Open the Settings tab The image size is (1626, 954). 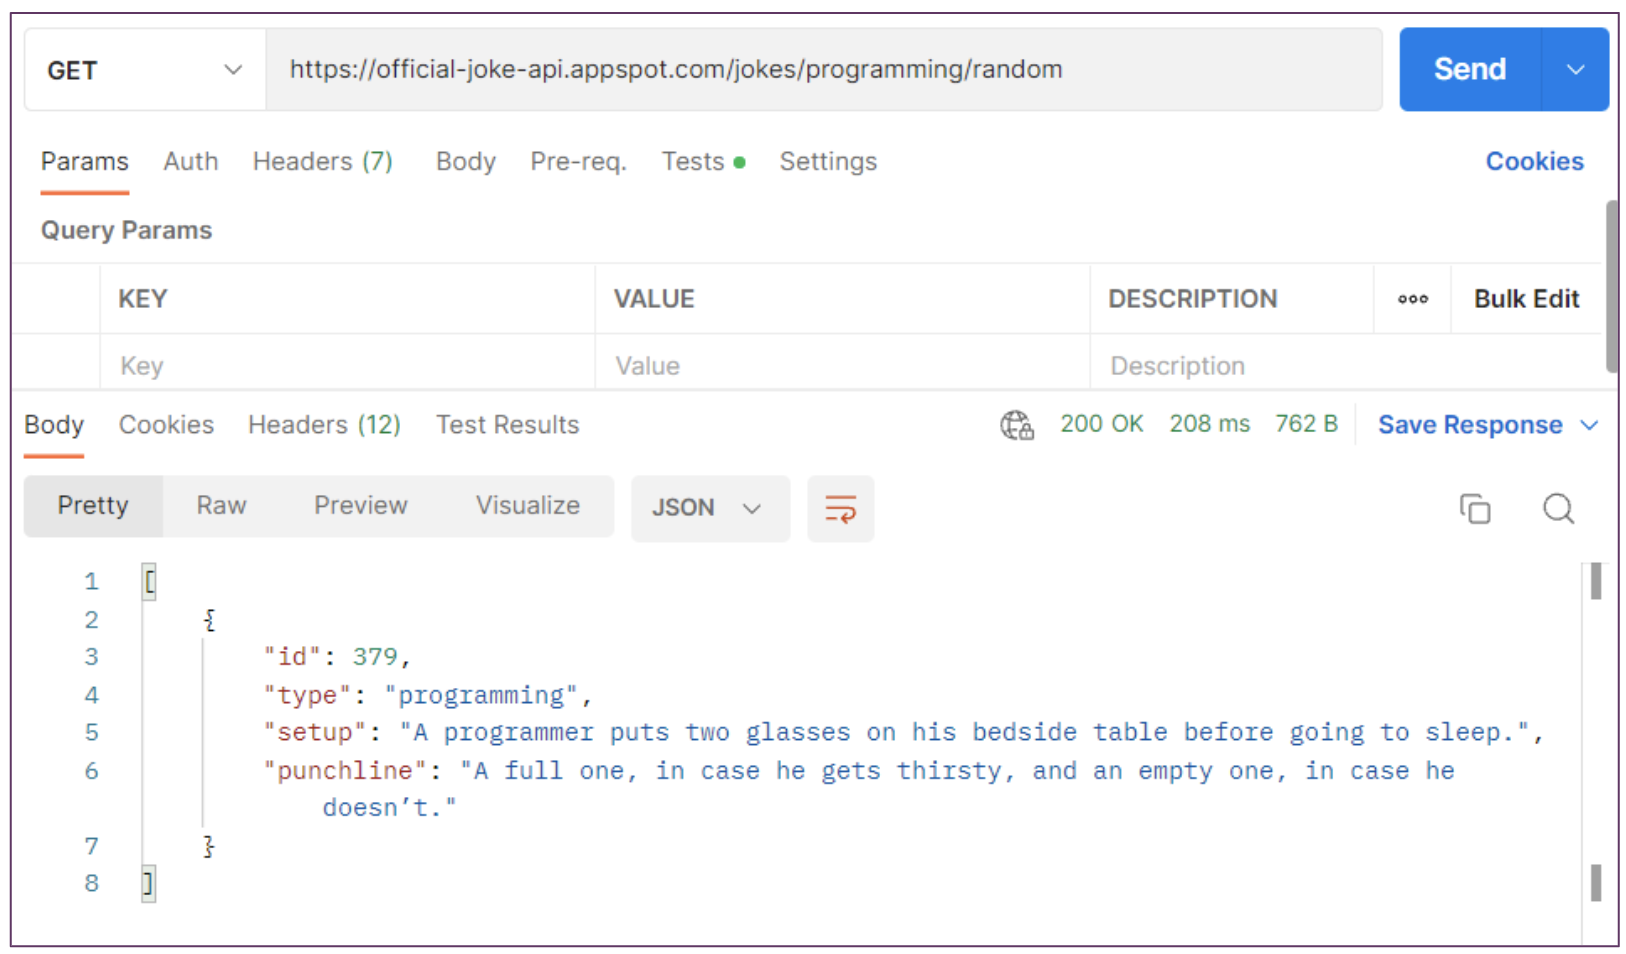[x=828, y=162]
